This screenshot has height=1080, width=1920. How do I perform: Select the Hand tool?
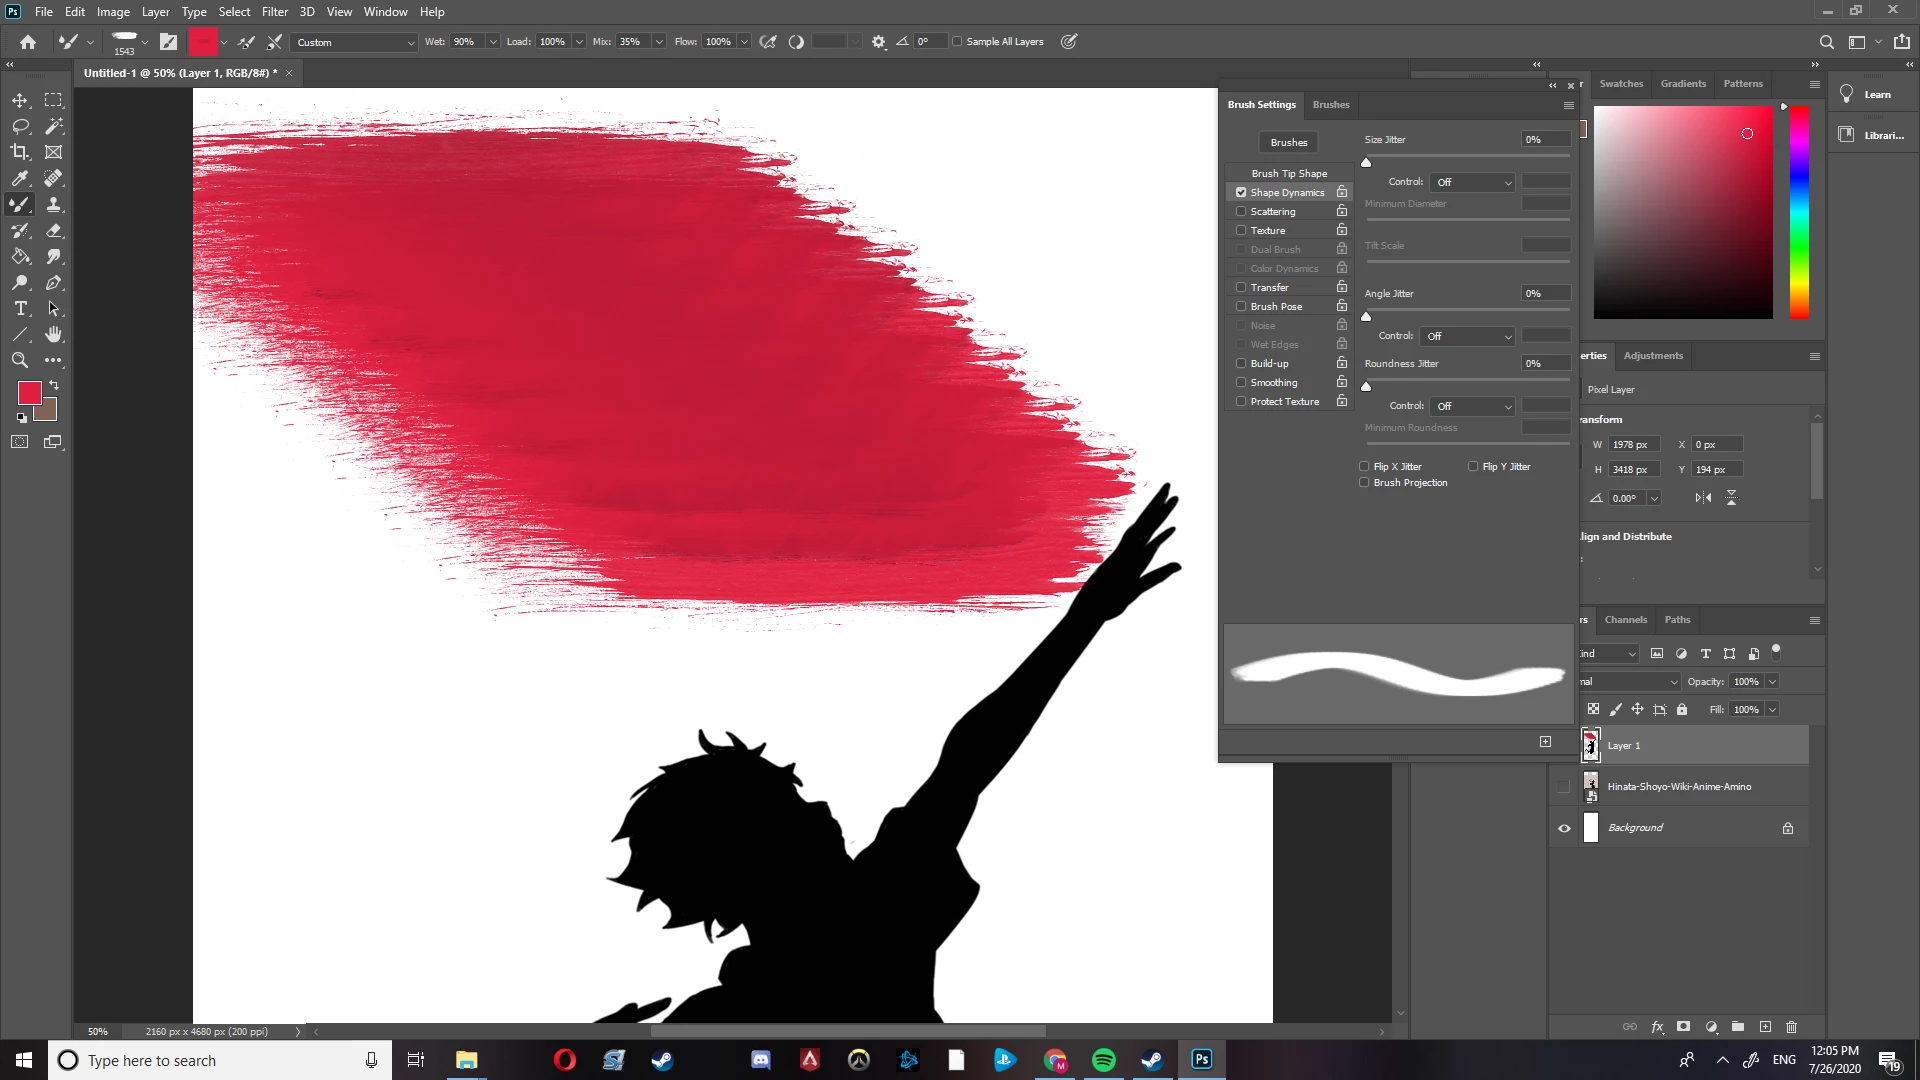(x=54, y=334)
